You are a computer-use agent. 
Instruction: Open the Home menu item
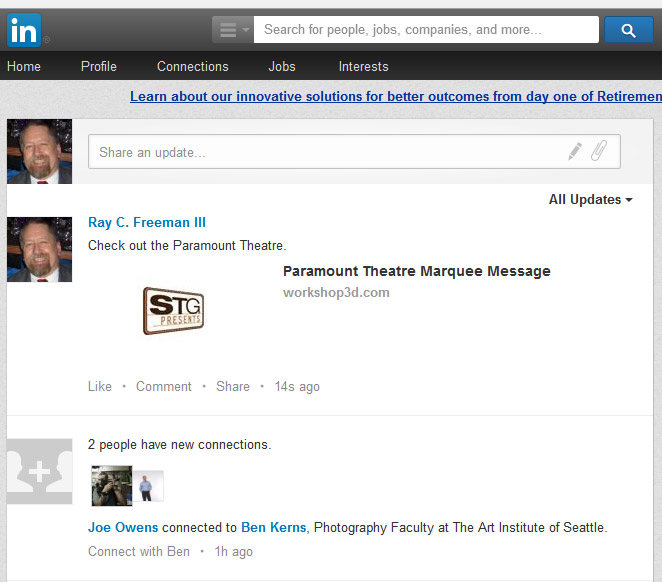24,66
